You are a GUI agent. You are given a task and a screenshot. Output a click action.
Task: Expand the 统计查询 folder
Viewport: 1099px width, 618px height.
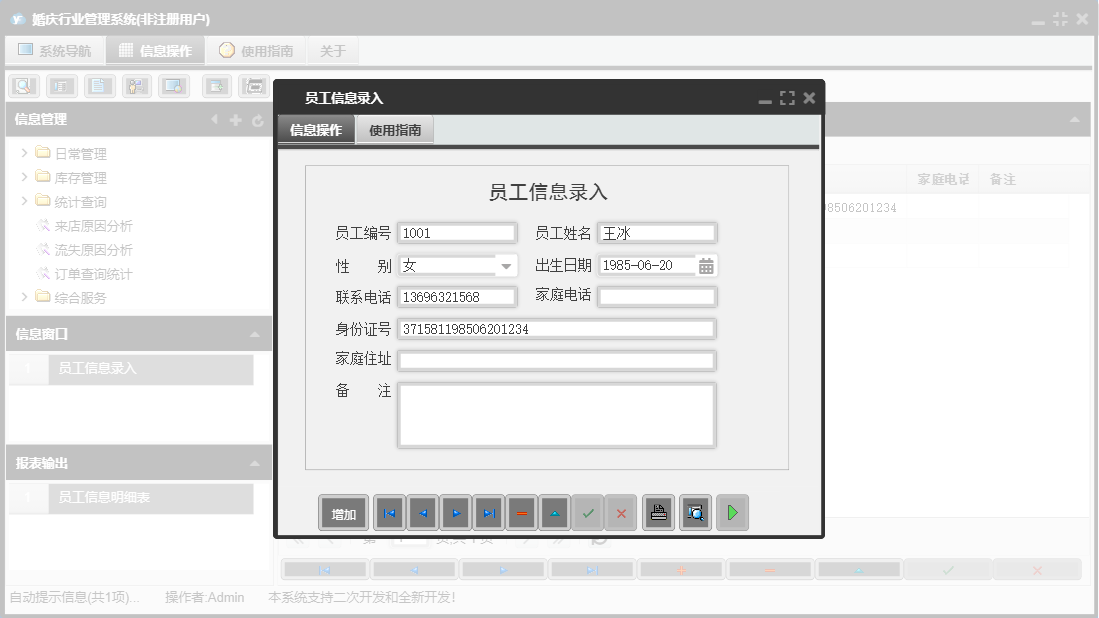point(22,201)
